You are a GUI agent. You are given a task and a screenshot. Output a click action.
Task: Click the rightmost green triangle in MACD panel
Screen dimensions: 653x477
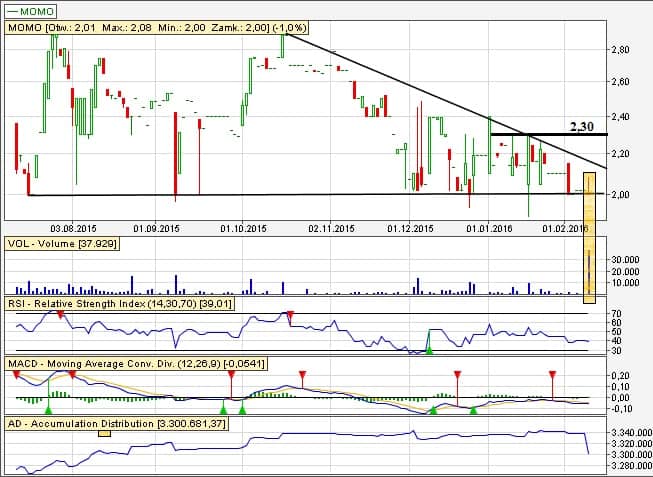473,410
